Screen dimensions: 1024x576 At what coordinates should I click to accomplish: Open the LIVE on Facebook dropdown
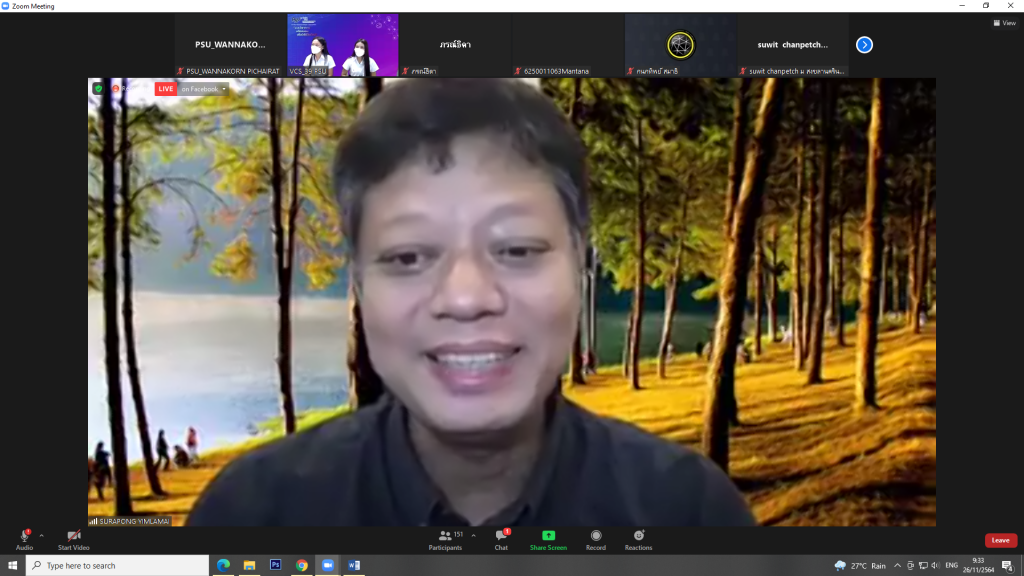203,89
